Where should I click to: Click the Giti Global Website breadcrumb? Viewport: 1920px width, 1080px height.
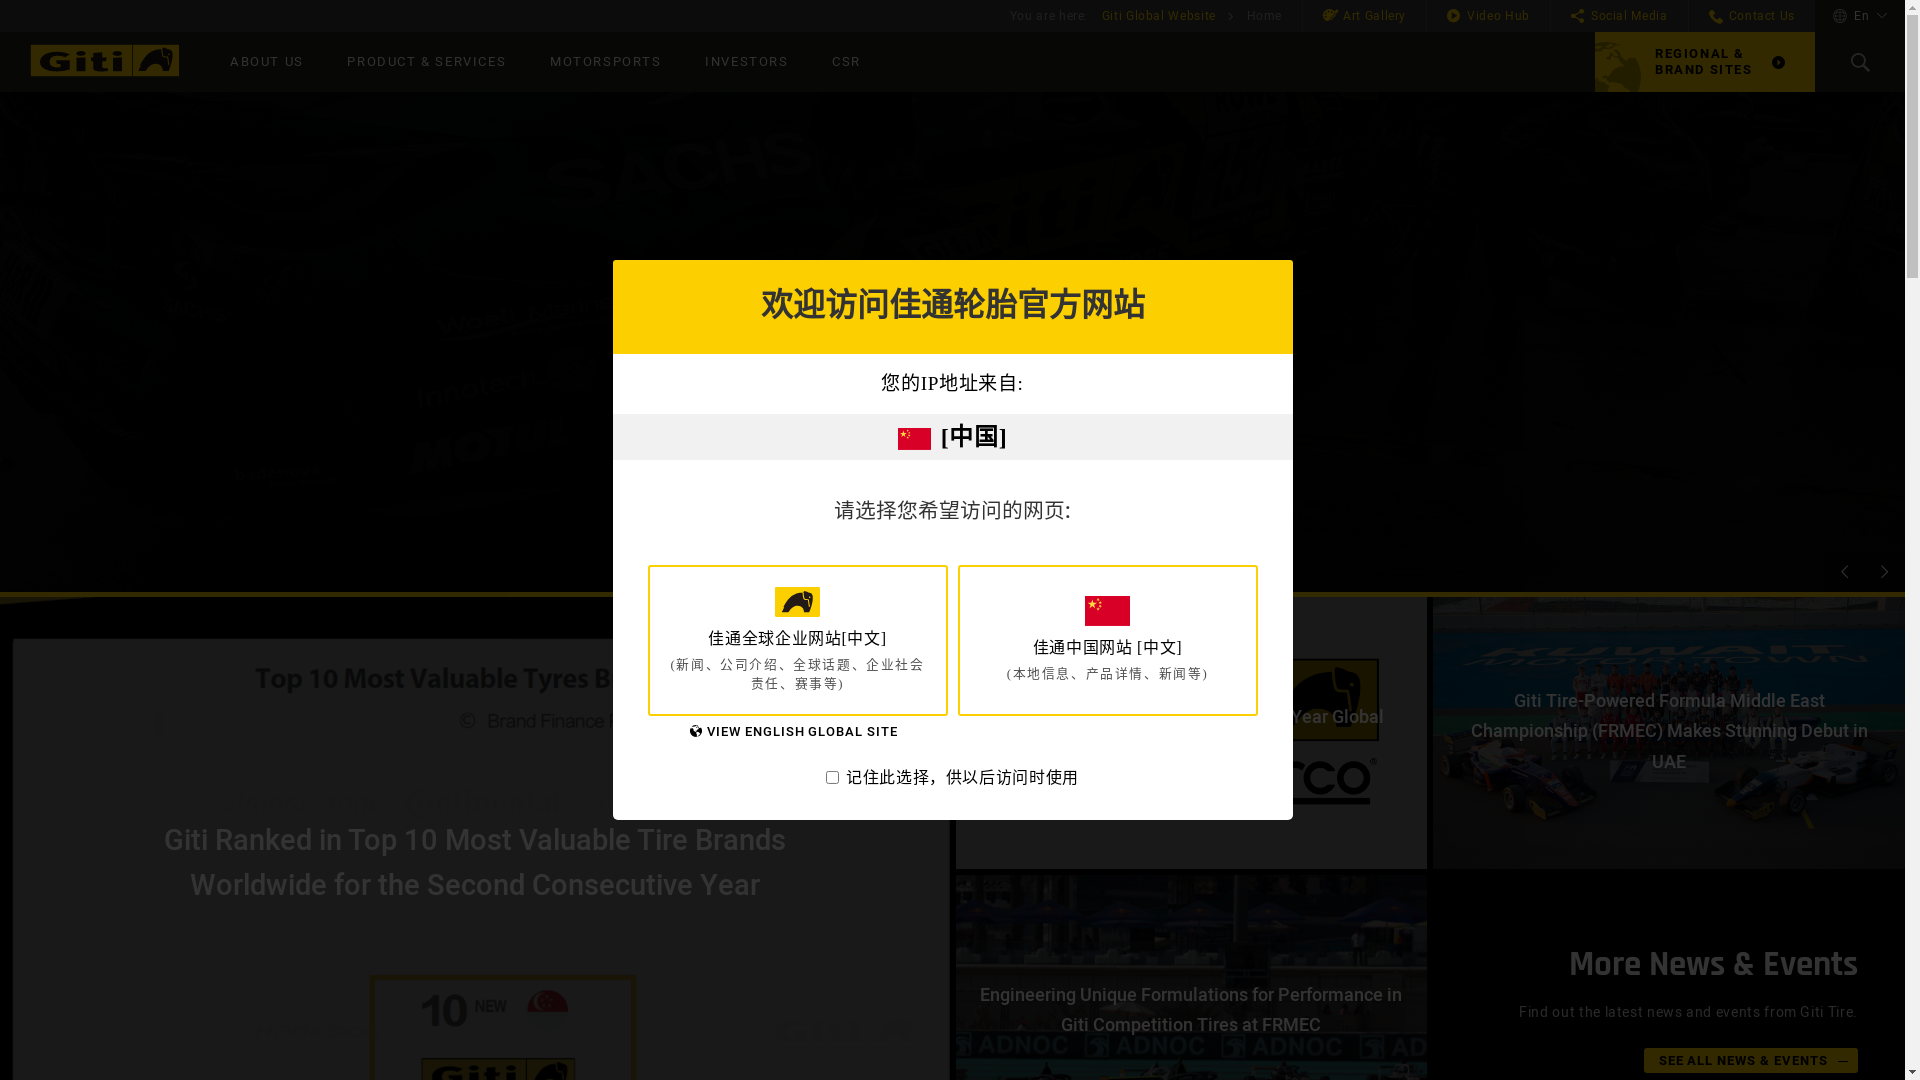tap(1158, 16)
